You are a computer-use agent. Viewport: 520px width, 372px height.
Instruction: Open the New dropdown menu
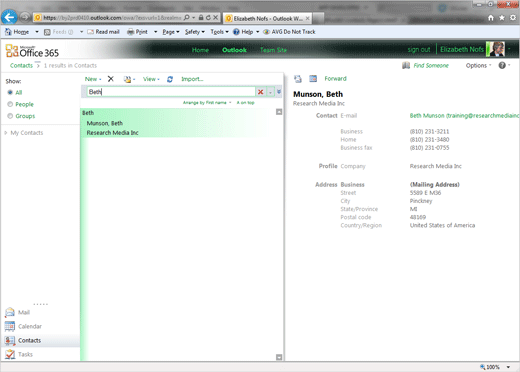(93, 79)
